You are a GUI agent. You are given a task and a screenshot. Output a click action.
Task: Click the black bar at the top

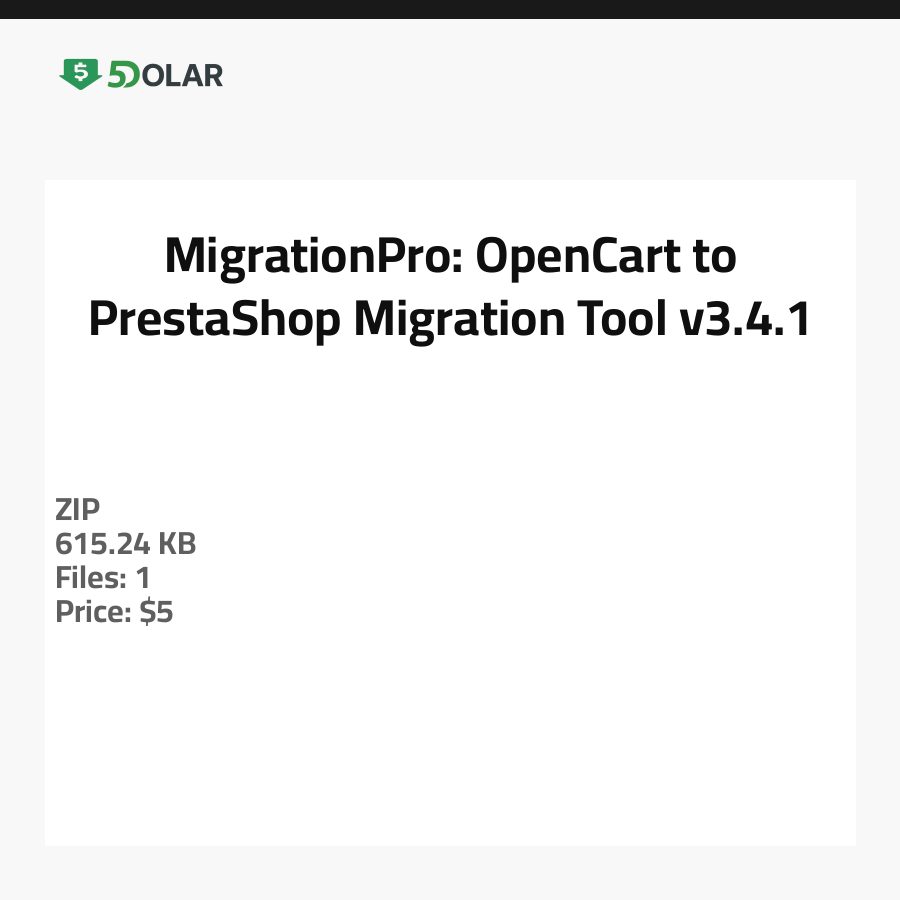[x=450, y=9]
